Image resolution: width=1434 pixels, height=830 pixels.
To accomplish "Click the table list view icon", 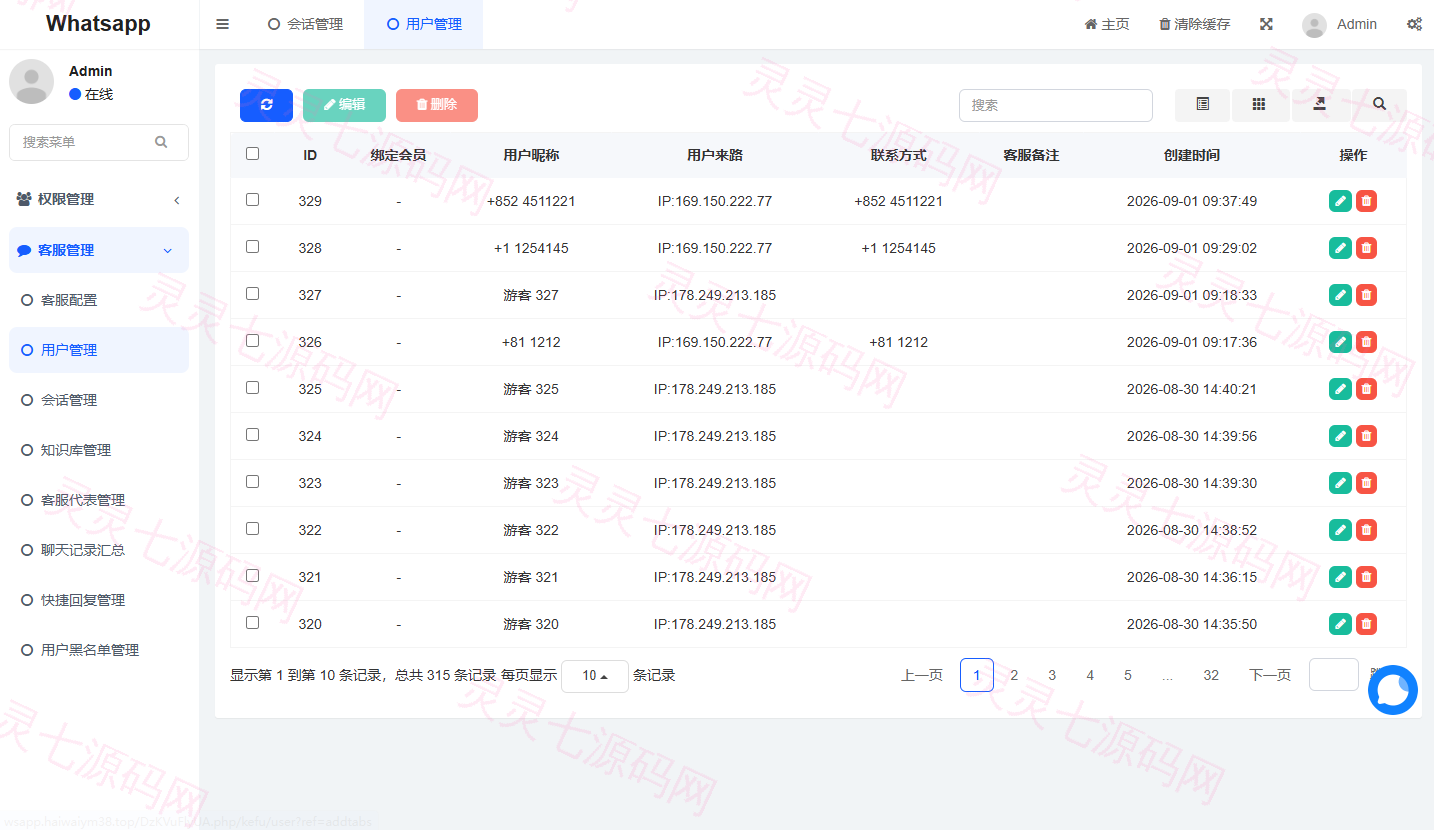I will (x=1203, y=105).
